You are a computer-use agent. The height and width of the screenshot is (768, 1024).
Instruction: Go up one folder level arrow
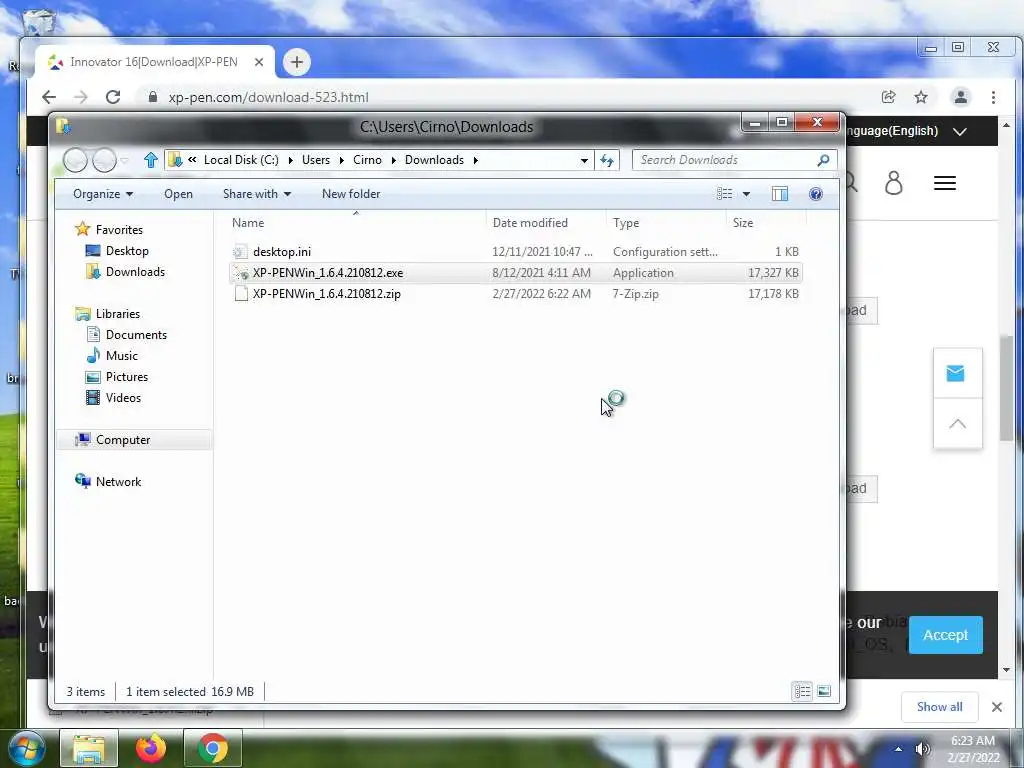point(151,160)
